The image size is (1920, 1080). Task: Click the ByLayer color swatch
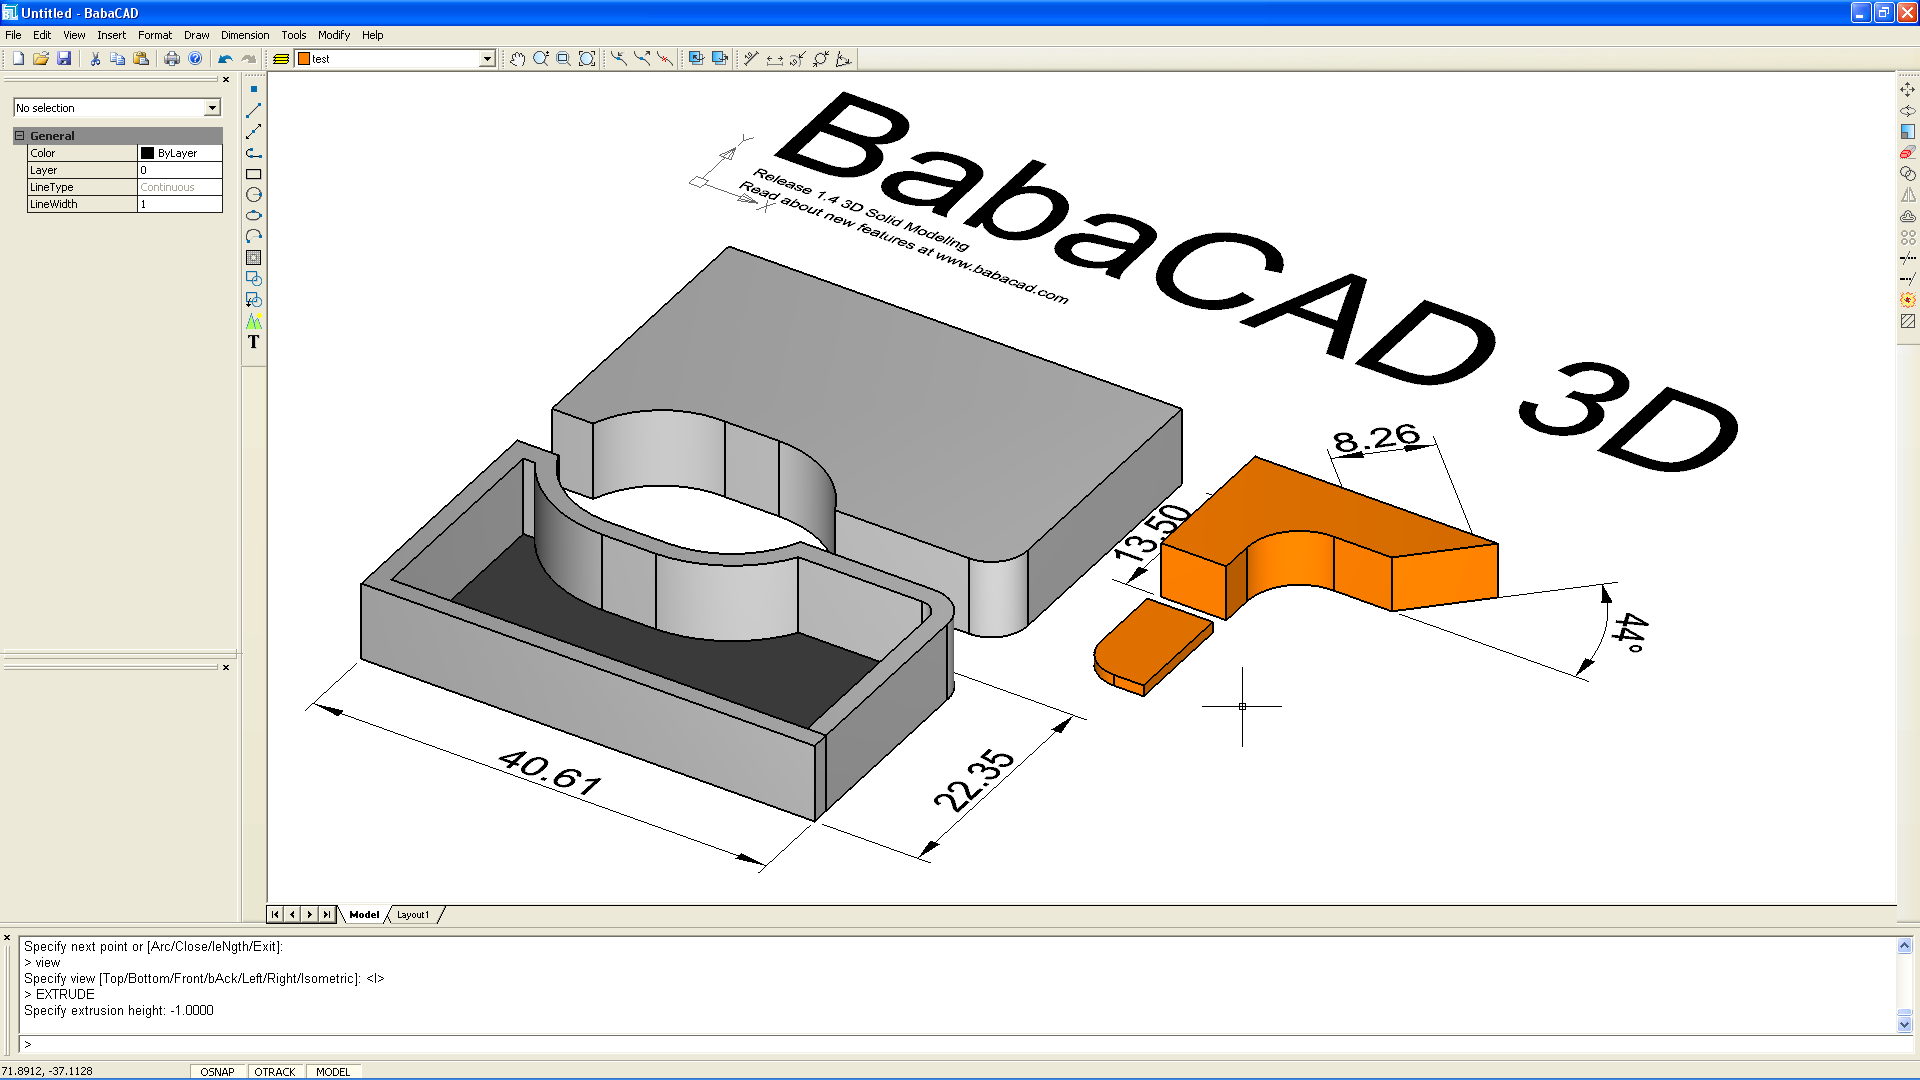pyautogui.click(x=148, y=153)
